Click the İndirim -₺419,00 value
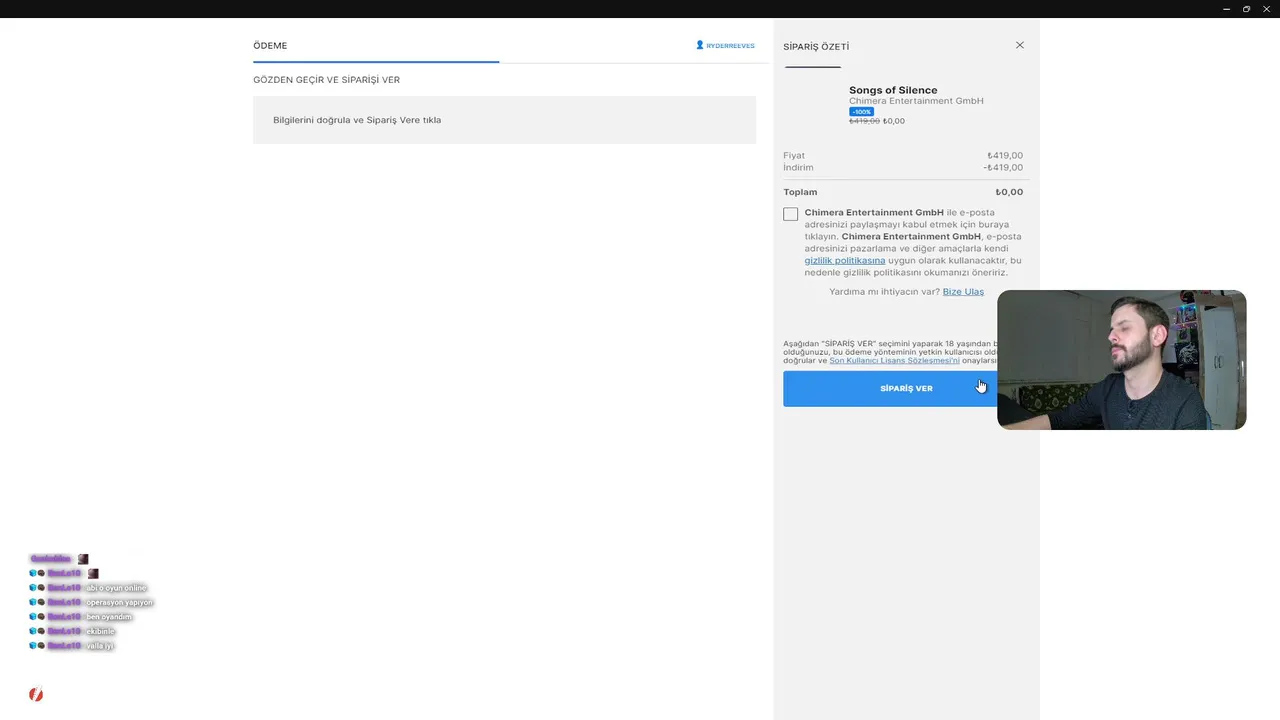This screenshot has height=720, width=1280. click(1003, 167)
